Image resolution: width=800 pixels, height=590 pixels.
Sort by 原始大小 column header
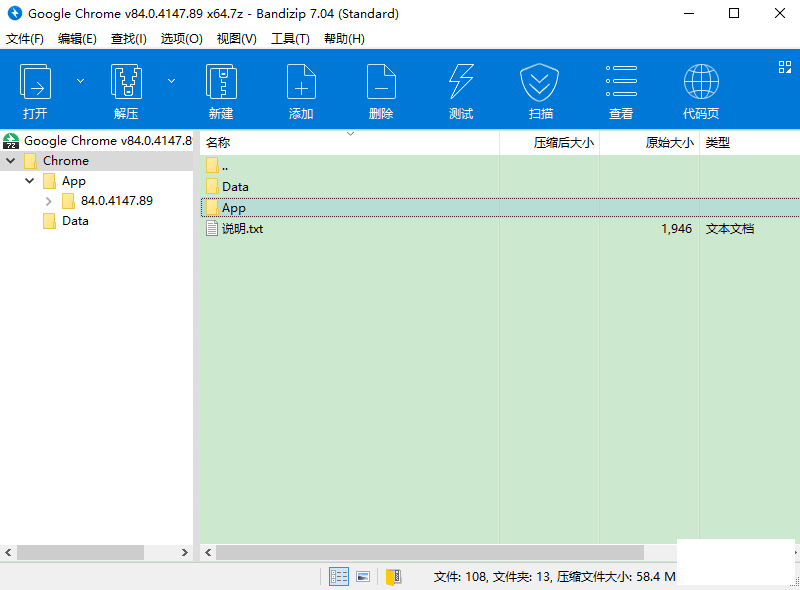pyautogui.click(x=649, y=142)
